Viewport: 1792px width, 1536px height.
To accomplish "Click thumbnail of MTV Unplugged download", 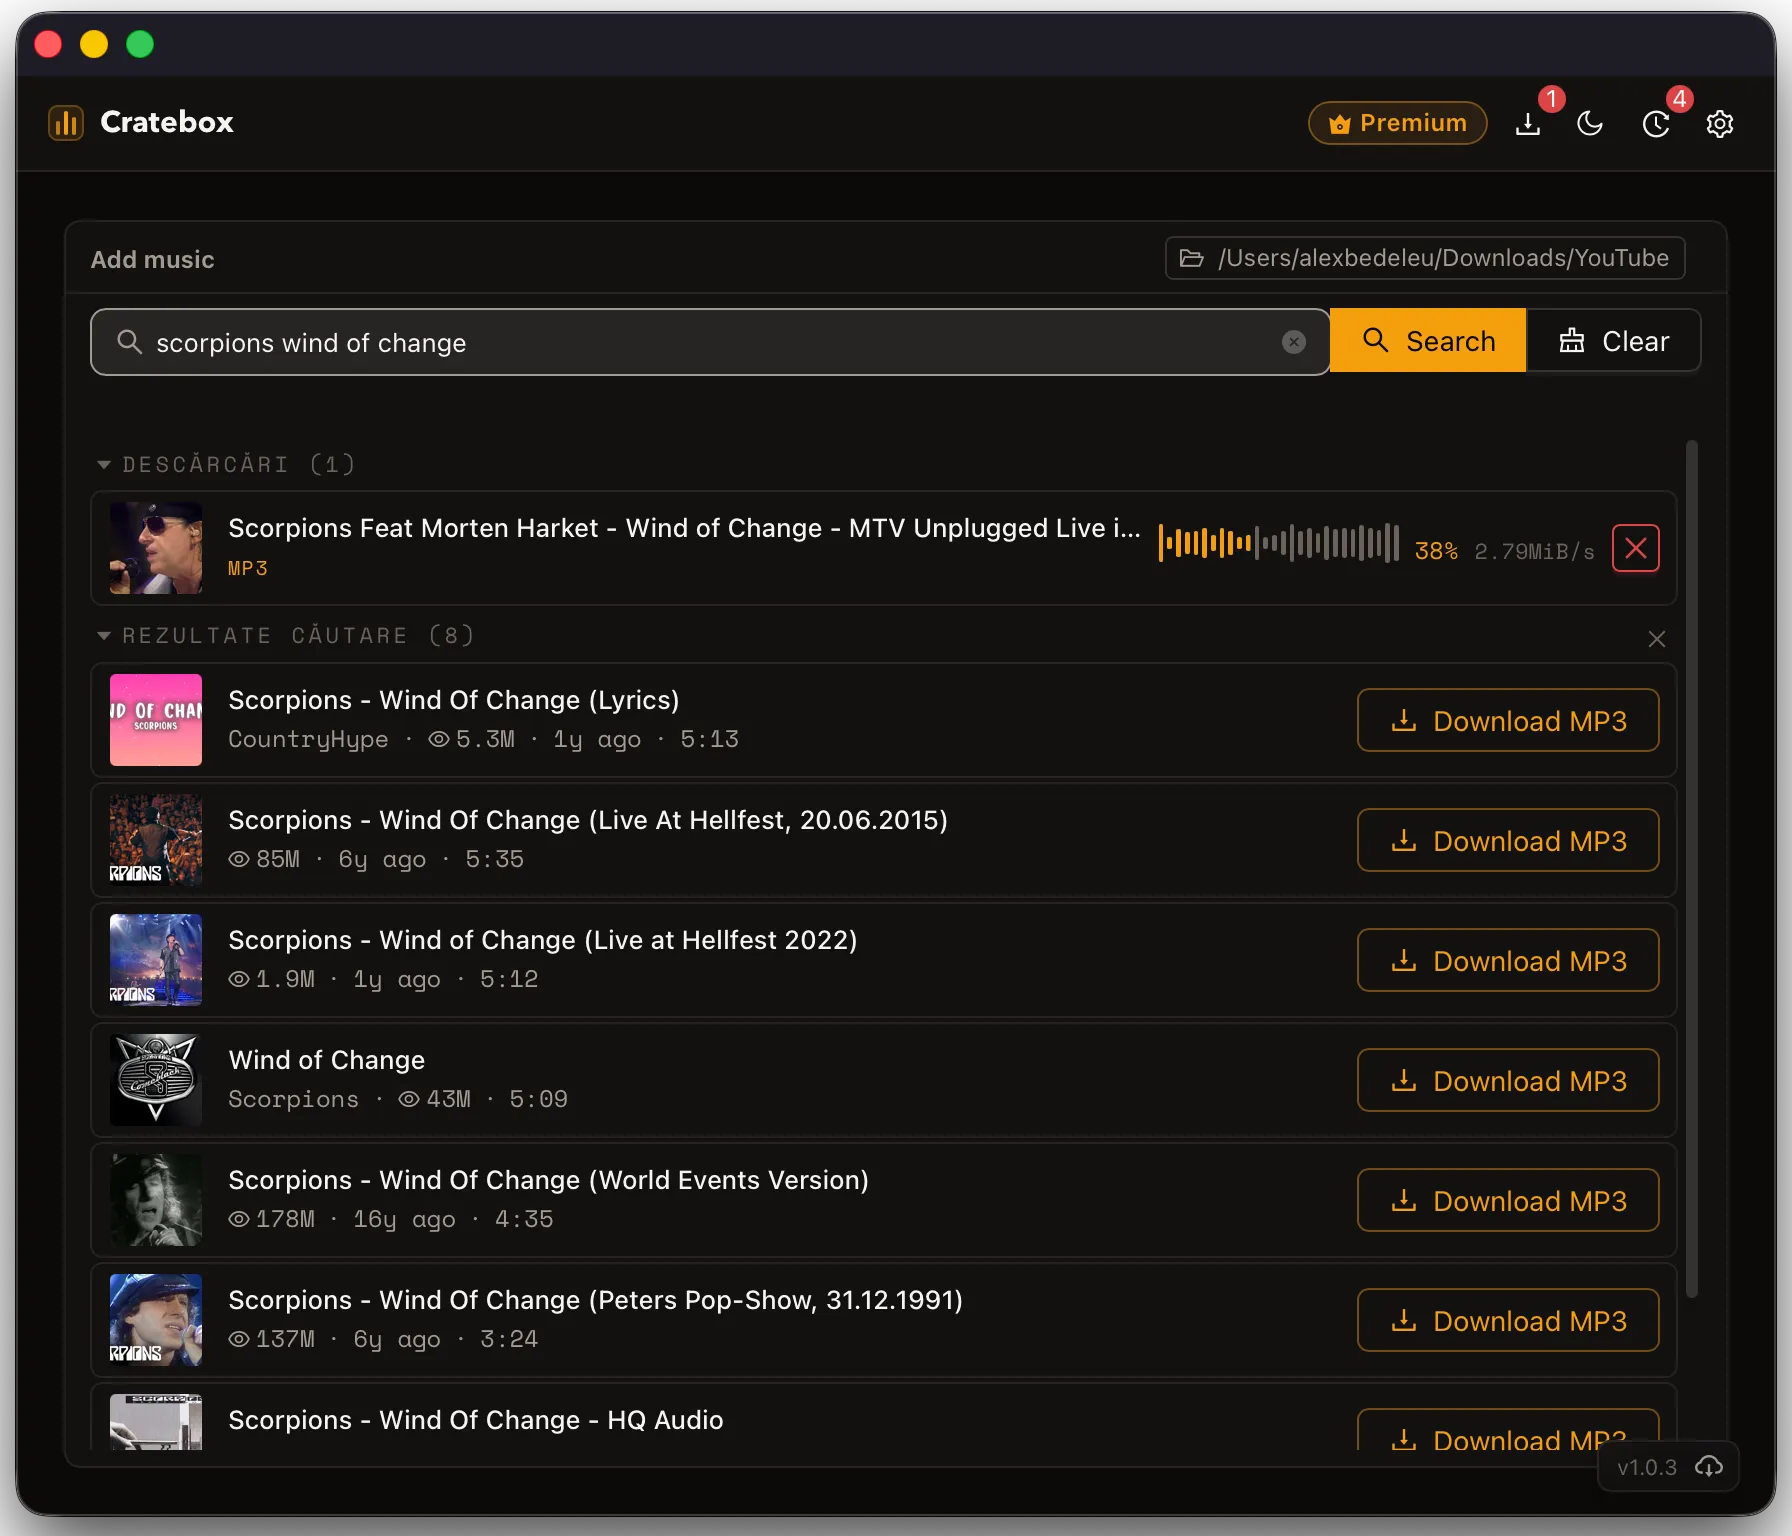I will (x=156, y=548).
